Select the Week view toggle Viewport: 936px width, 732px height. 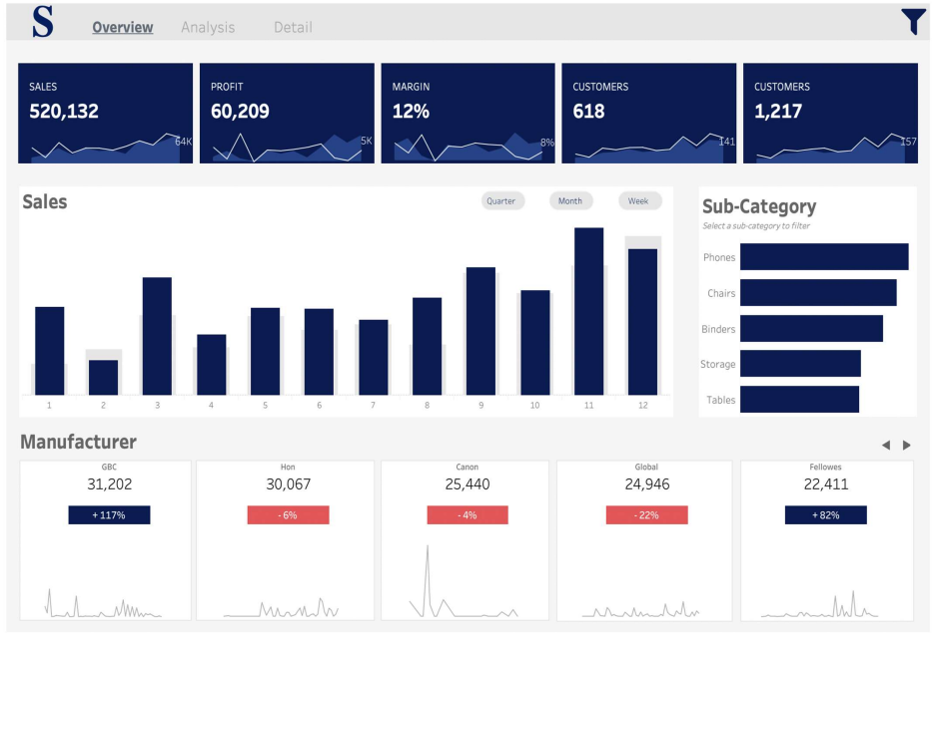[638, 201]
